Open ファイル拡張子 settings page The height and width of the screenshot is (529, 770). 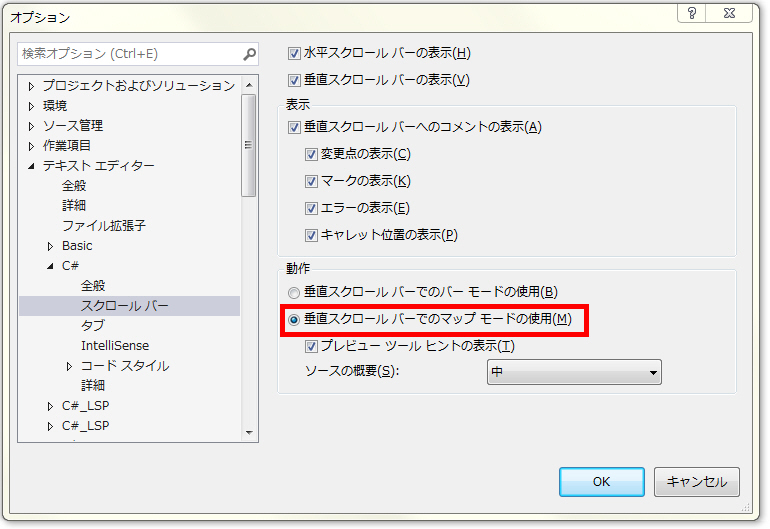(103, 226)
